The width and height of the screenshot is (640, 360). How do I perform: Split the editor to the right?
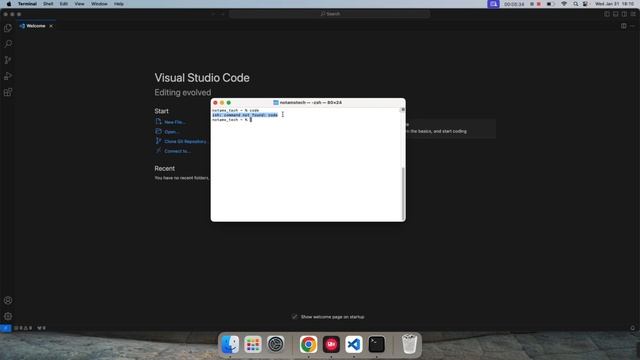[x=624, y=26]
